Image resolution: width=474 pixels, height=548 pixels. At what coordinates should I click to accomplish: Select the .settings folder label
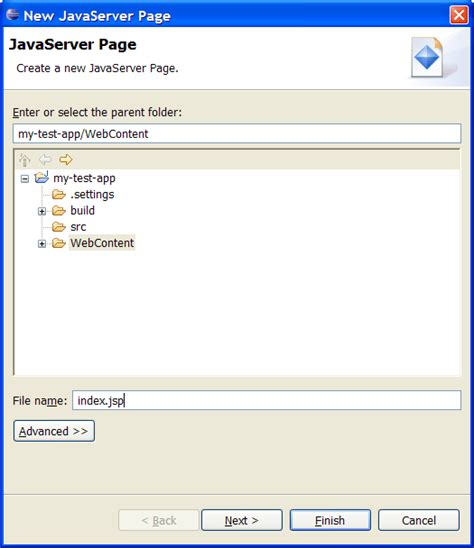[x=92, y=195]
